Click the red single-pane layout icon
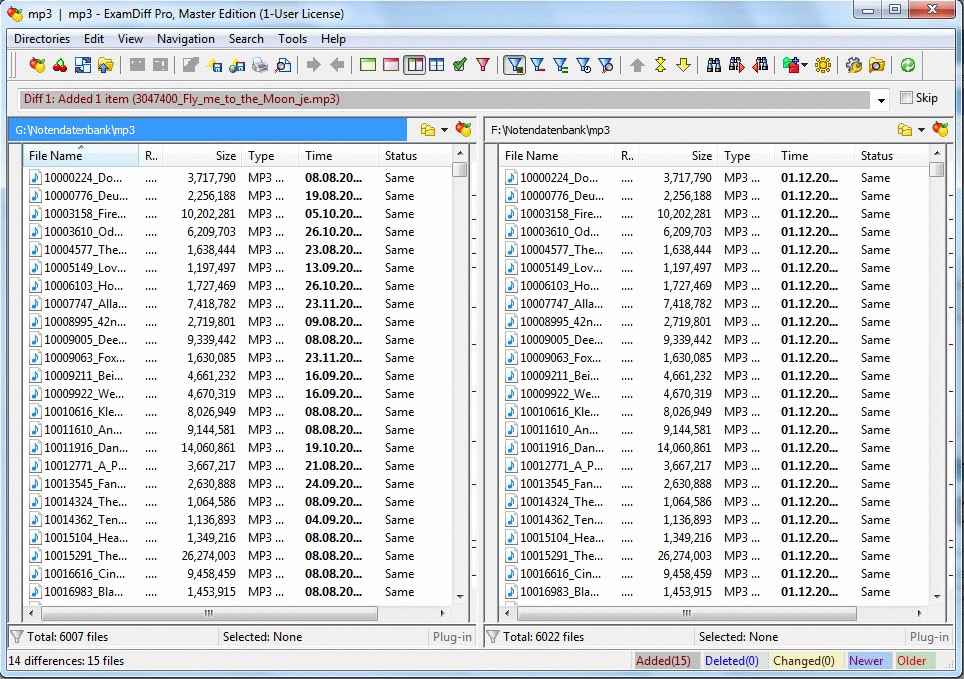Image resolution: width=964 pixels, height=679 pixels. coord(391,65)
